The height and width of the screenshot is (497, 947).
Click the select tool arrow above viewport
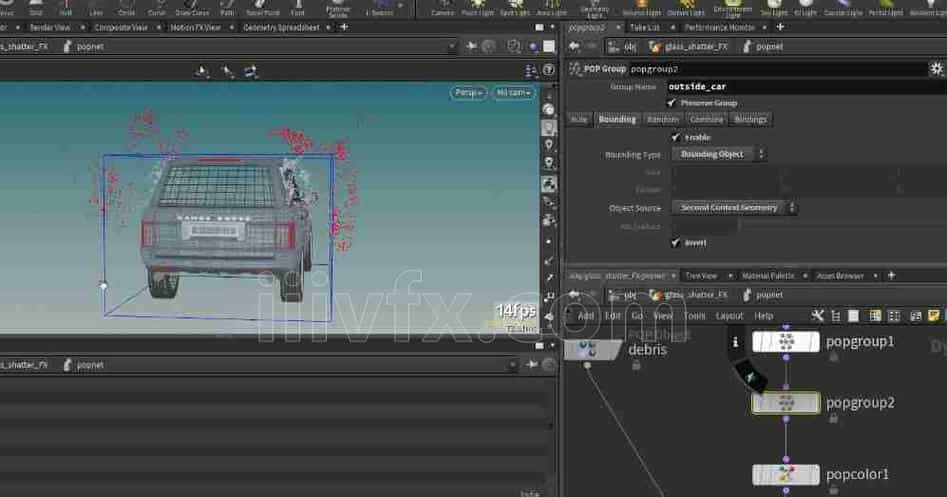coord(202,72)
